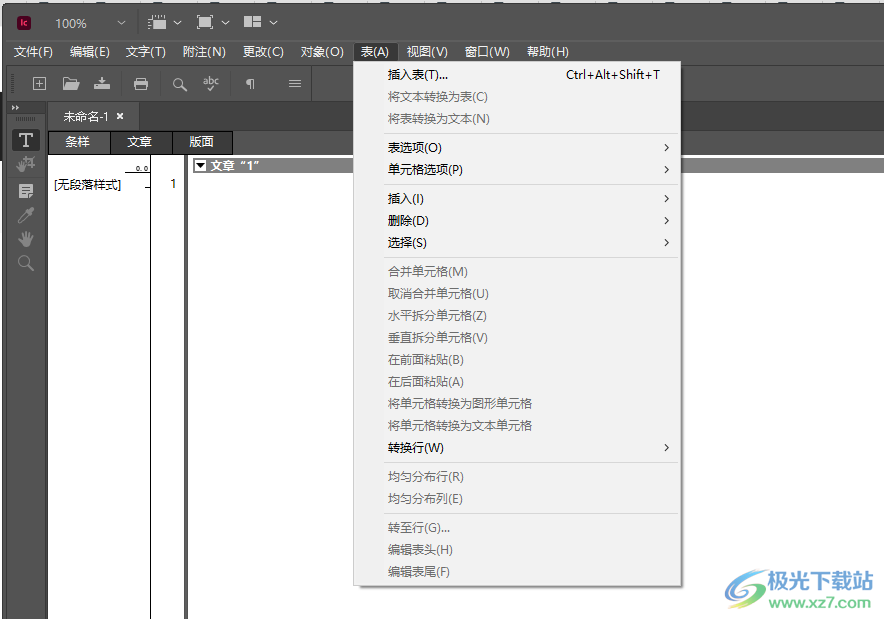
Task: Select the Position tool below Type tool
Action: point(26,165)
